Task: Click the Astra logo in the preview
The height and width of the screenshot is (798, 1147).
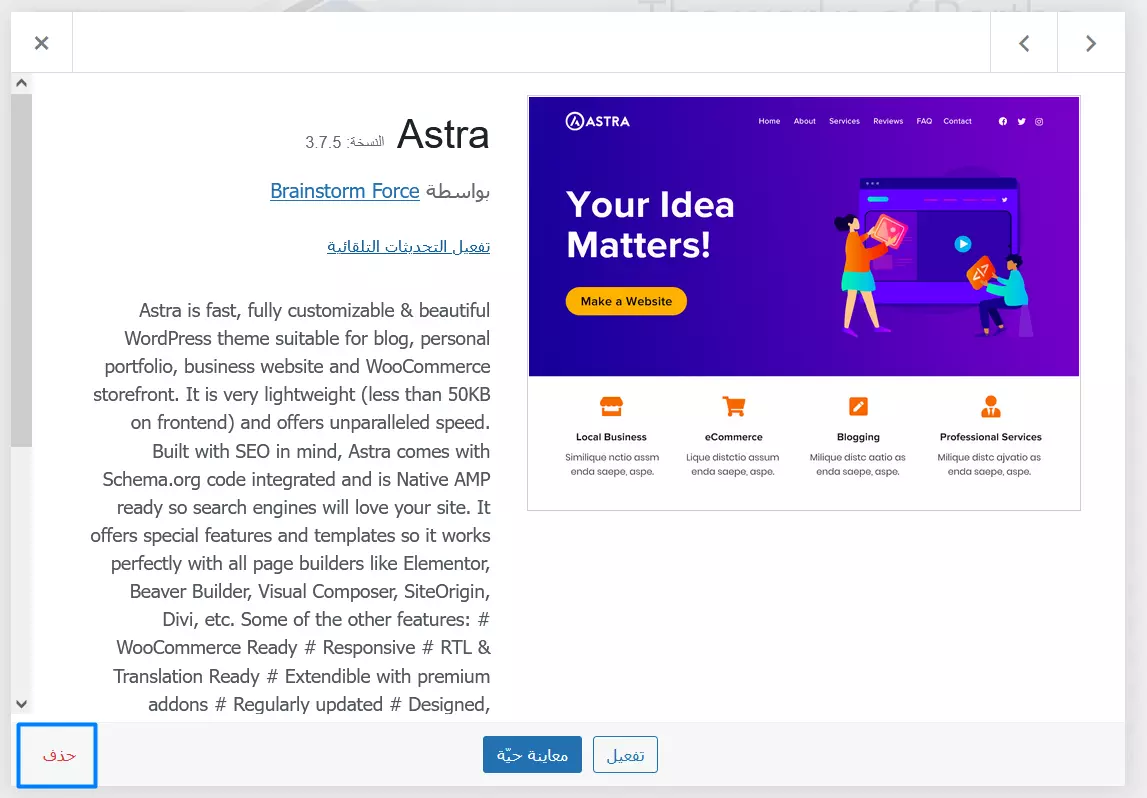Action: [x=598, y=122]
